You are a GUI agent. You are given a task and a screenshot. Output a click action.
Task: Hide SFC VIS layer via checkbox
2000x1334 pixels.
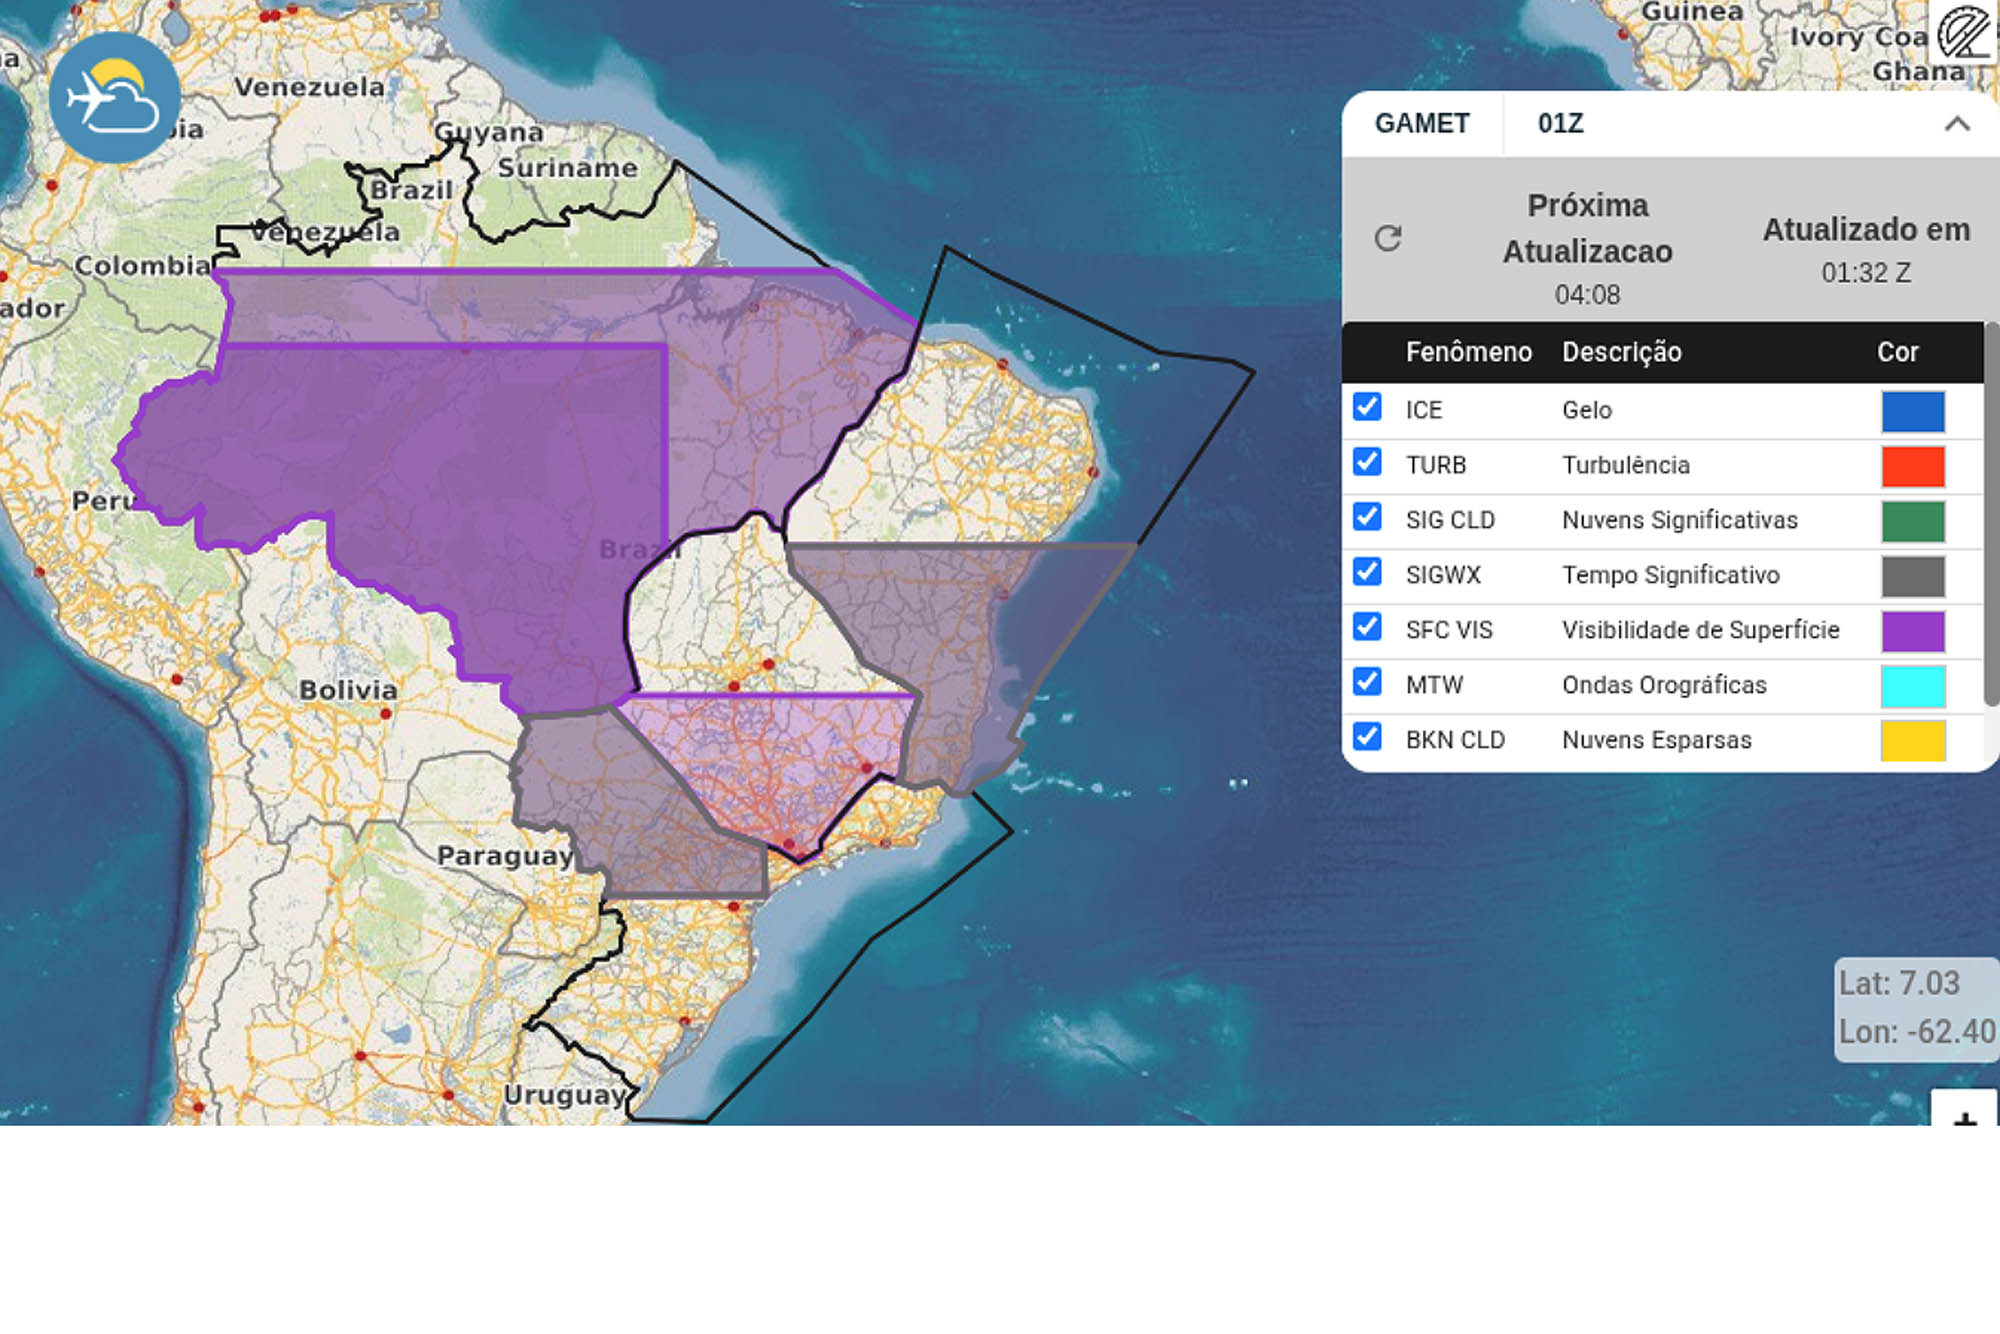coord(1367,627)
